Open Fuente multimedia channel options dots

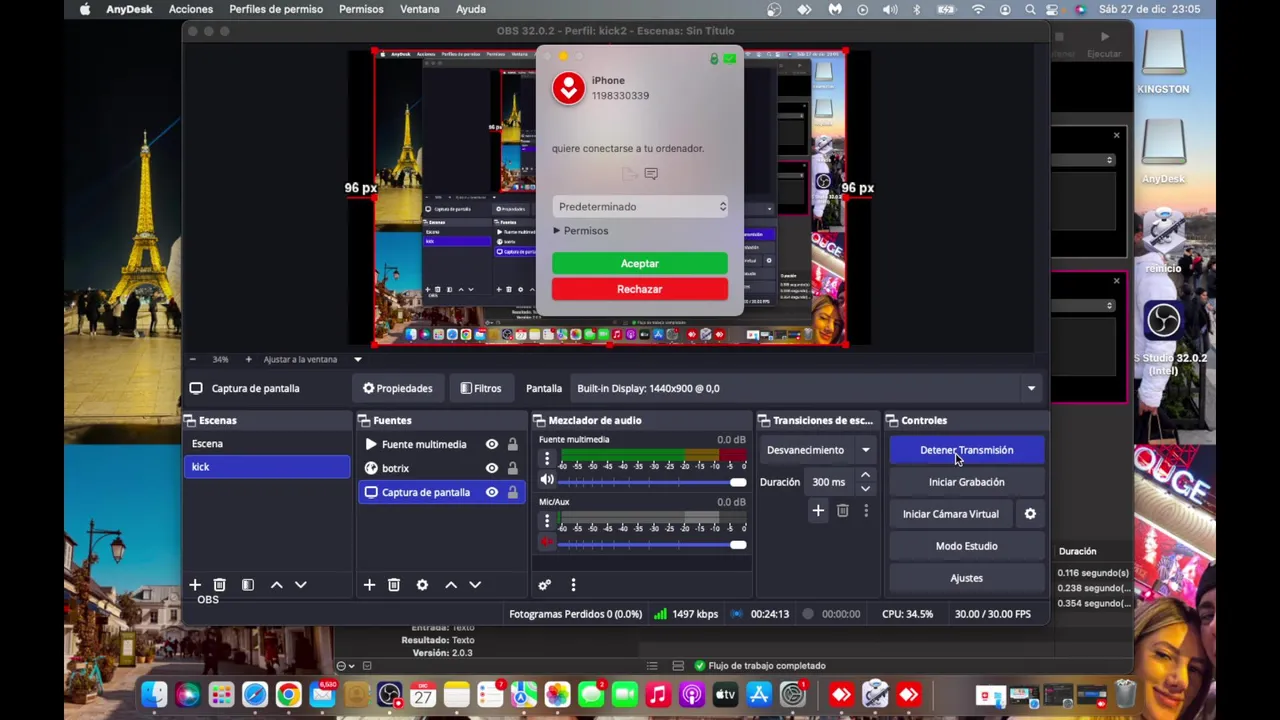click(546, 459)
